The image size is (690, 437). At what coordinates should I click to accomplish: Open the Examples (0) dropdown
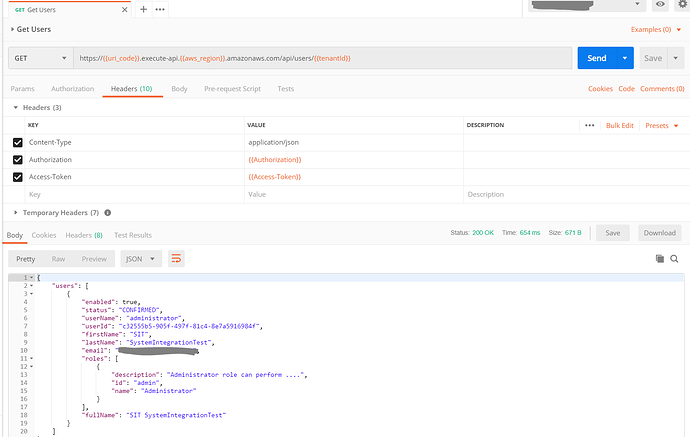point(656,29)
